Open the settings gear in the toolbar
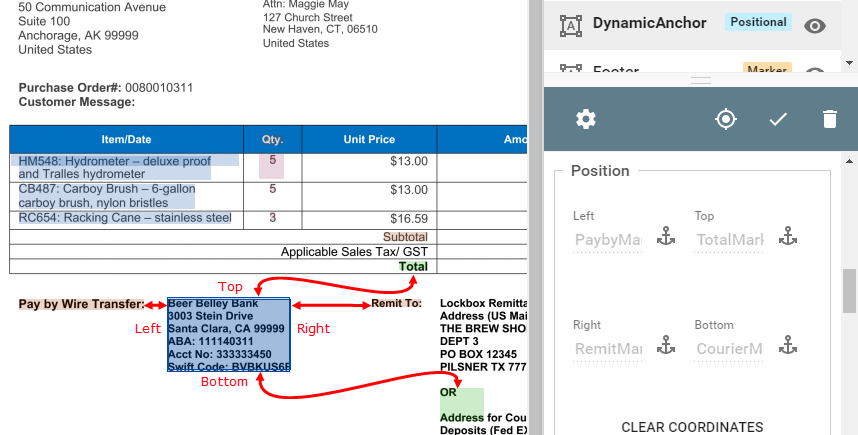 click(586, 120)
